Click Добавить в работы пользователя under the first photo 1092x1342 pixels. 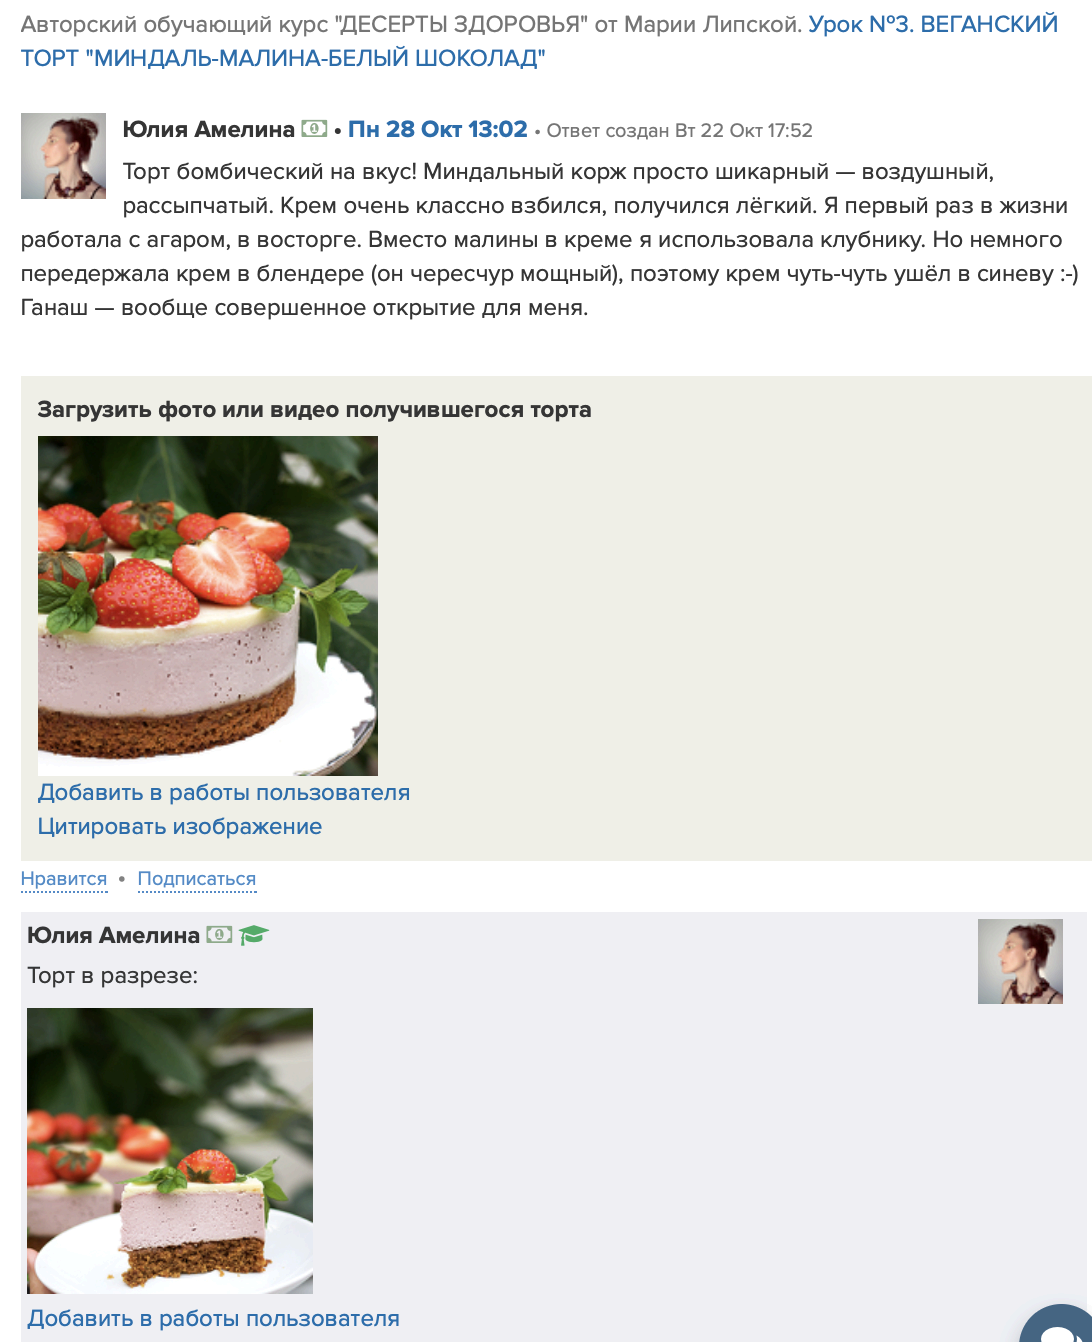tap(224, 792)
